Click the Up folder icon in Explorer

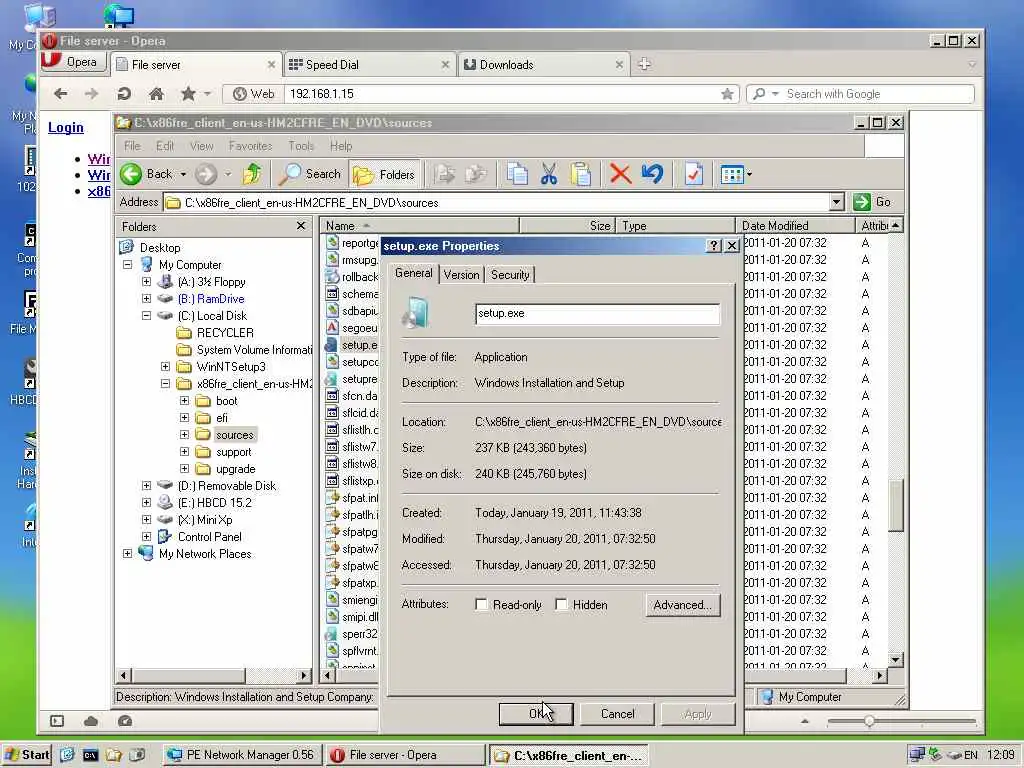tap(252, 174)
